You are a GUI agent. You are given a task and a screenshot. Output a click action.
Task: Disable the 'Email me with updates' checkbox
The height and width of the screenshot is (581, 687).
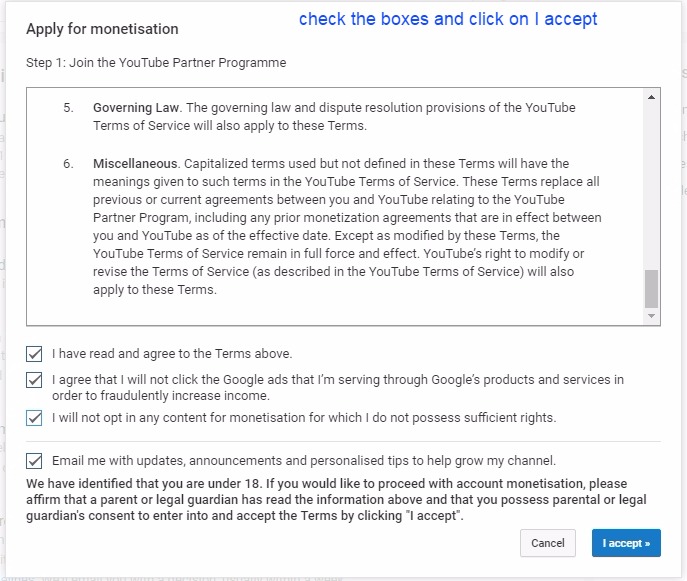click(35, 461)
